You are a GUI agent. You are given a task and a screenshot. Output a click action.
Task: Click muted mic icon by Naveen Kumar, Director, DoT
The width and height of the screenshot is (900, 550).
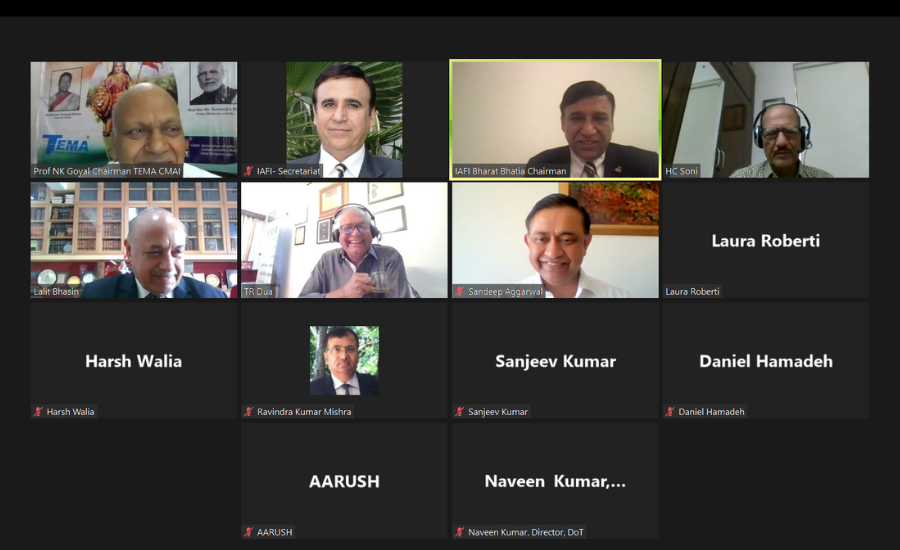coord(459,532)
